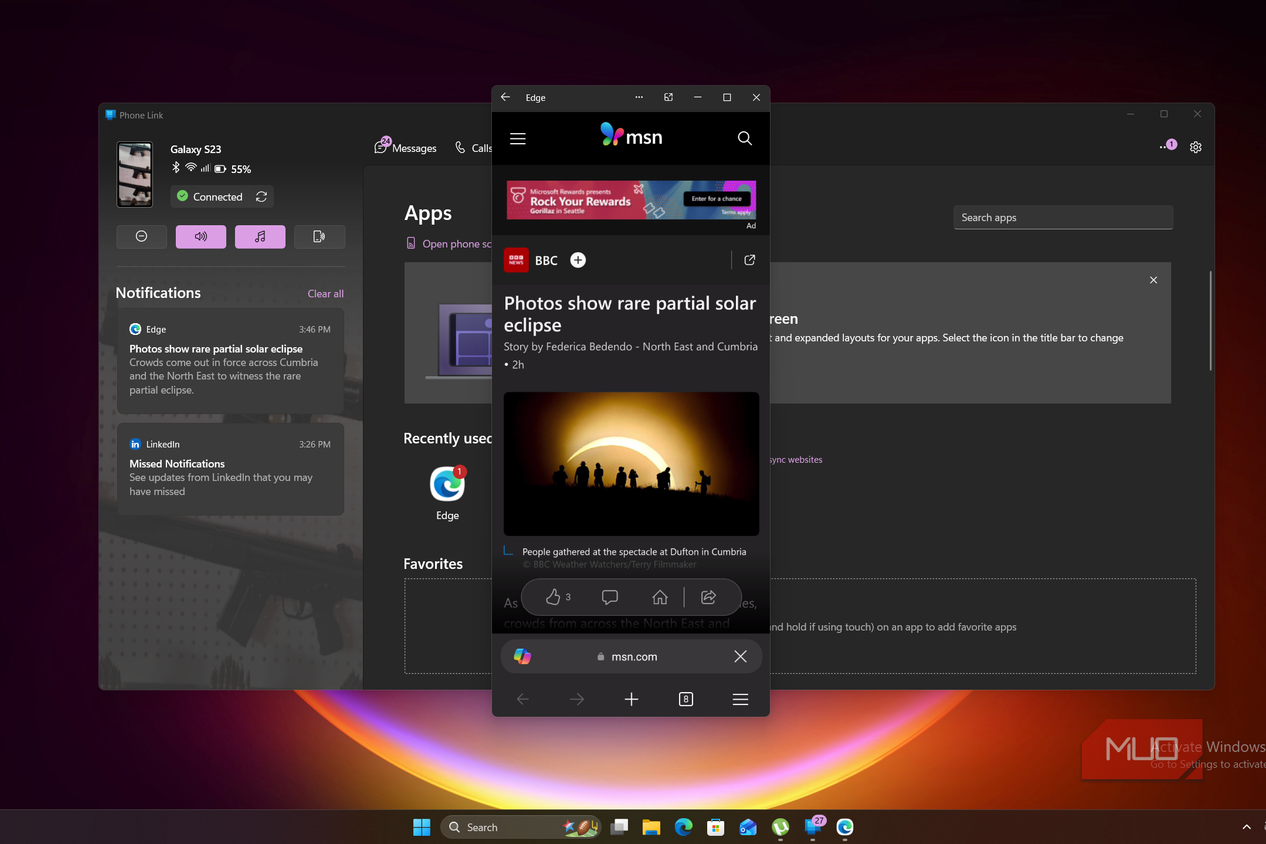
Task: Open the Copilot icon in address bar
Action: click(522, 656)
